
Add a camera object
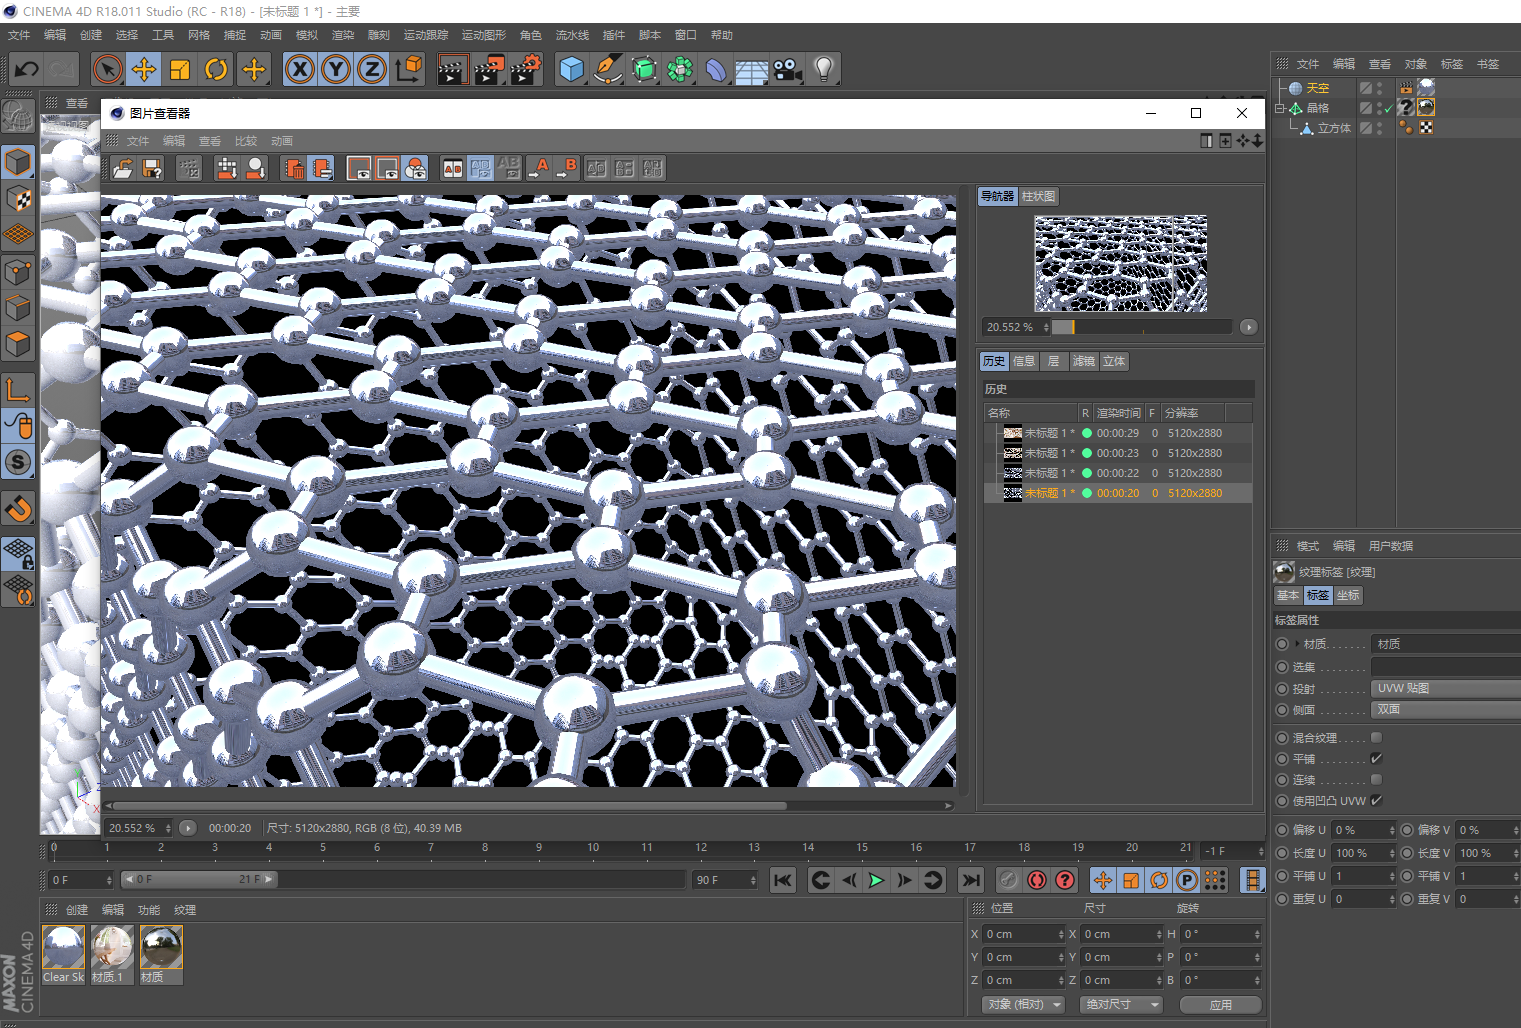pyautogui.click(x=788, y=69)
